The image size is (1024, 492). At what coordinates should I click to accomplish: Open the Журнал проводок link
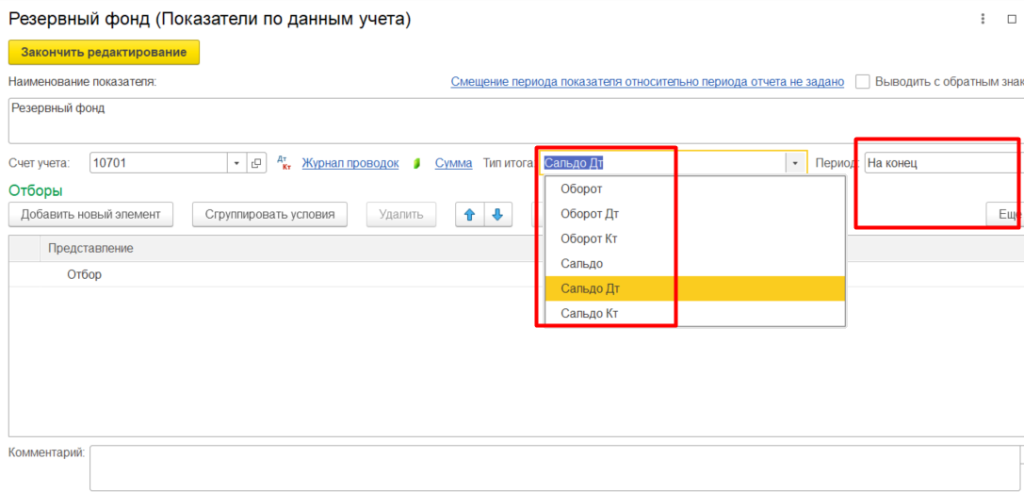[350, 163]
